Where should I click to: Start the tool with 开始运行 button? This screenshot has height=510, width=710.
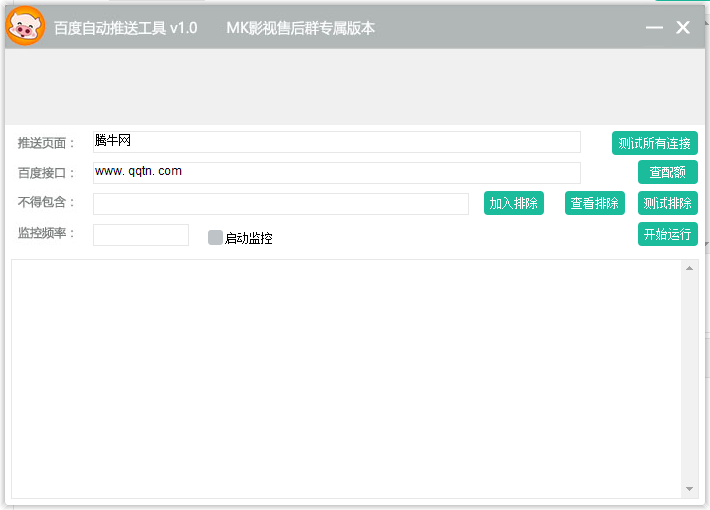coord(667,234)
